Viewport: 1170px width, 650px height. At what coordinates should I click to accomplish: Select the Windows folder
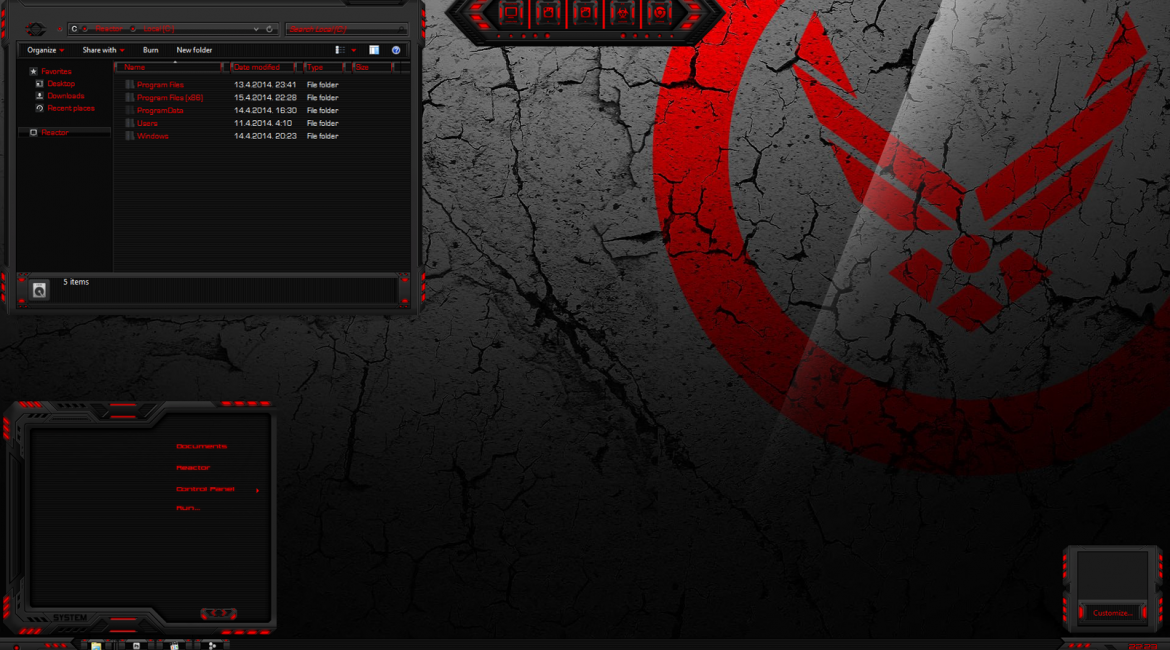click(152, 136)
